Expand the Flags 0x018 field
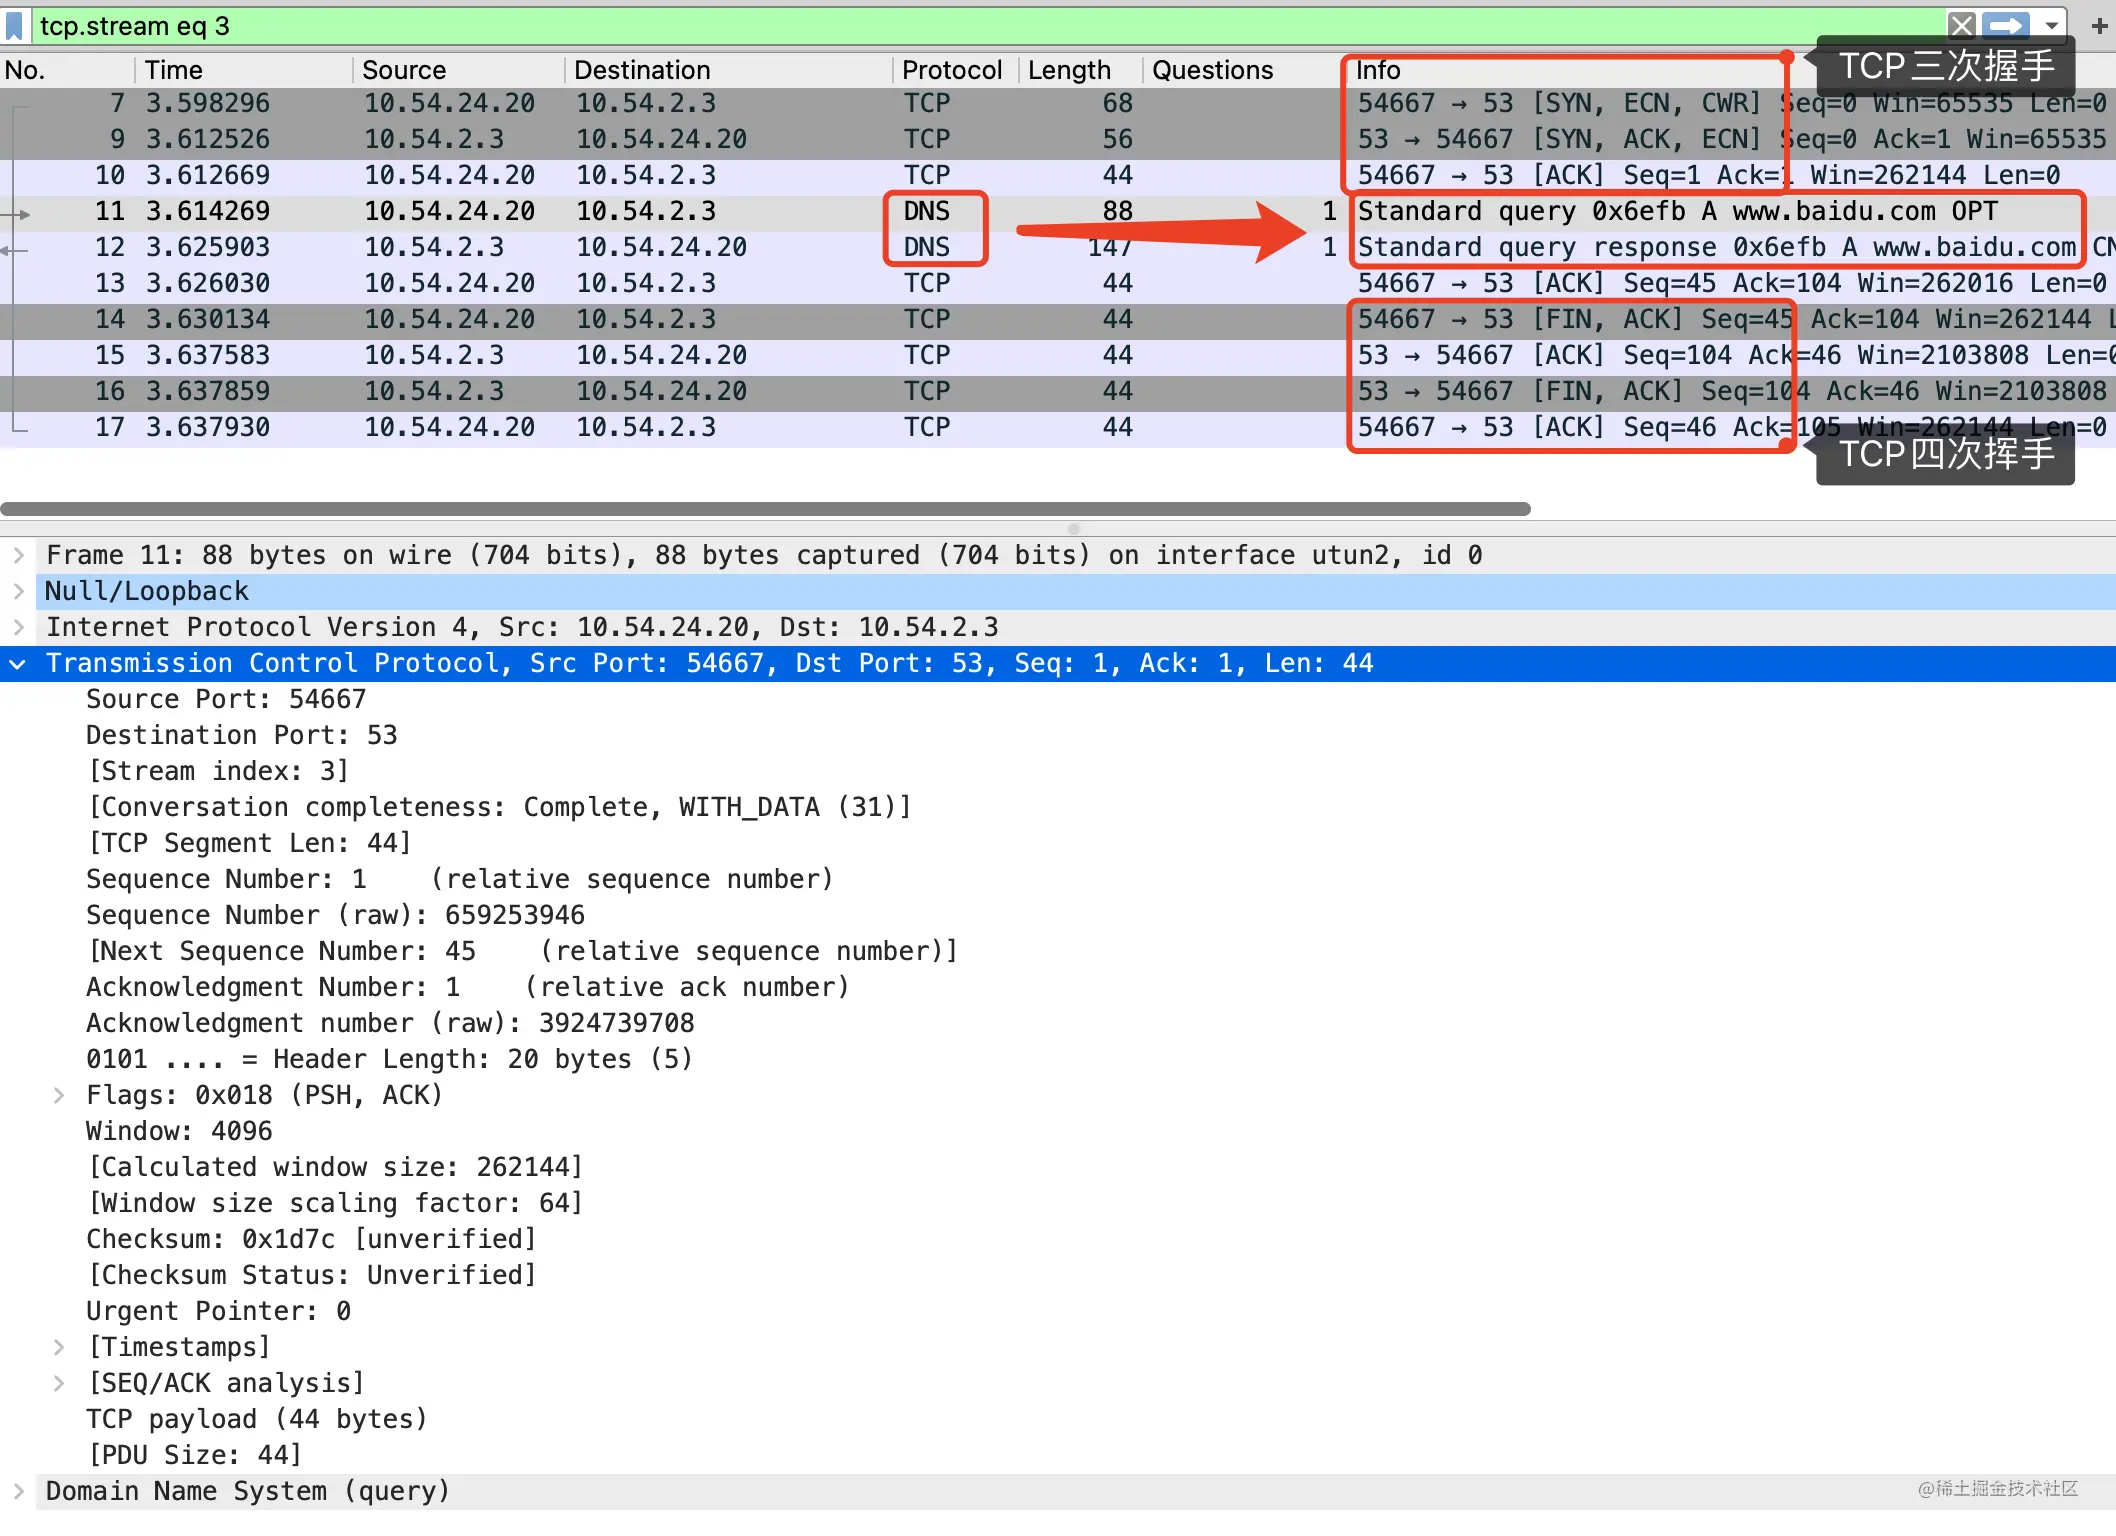2116x1536 pixels. (59, 1095)
